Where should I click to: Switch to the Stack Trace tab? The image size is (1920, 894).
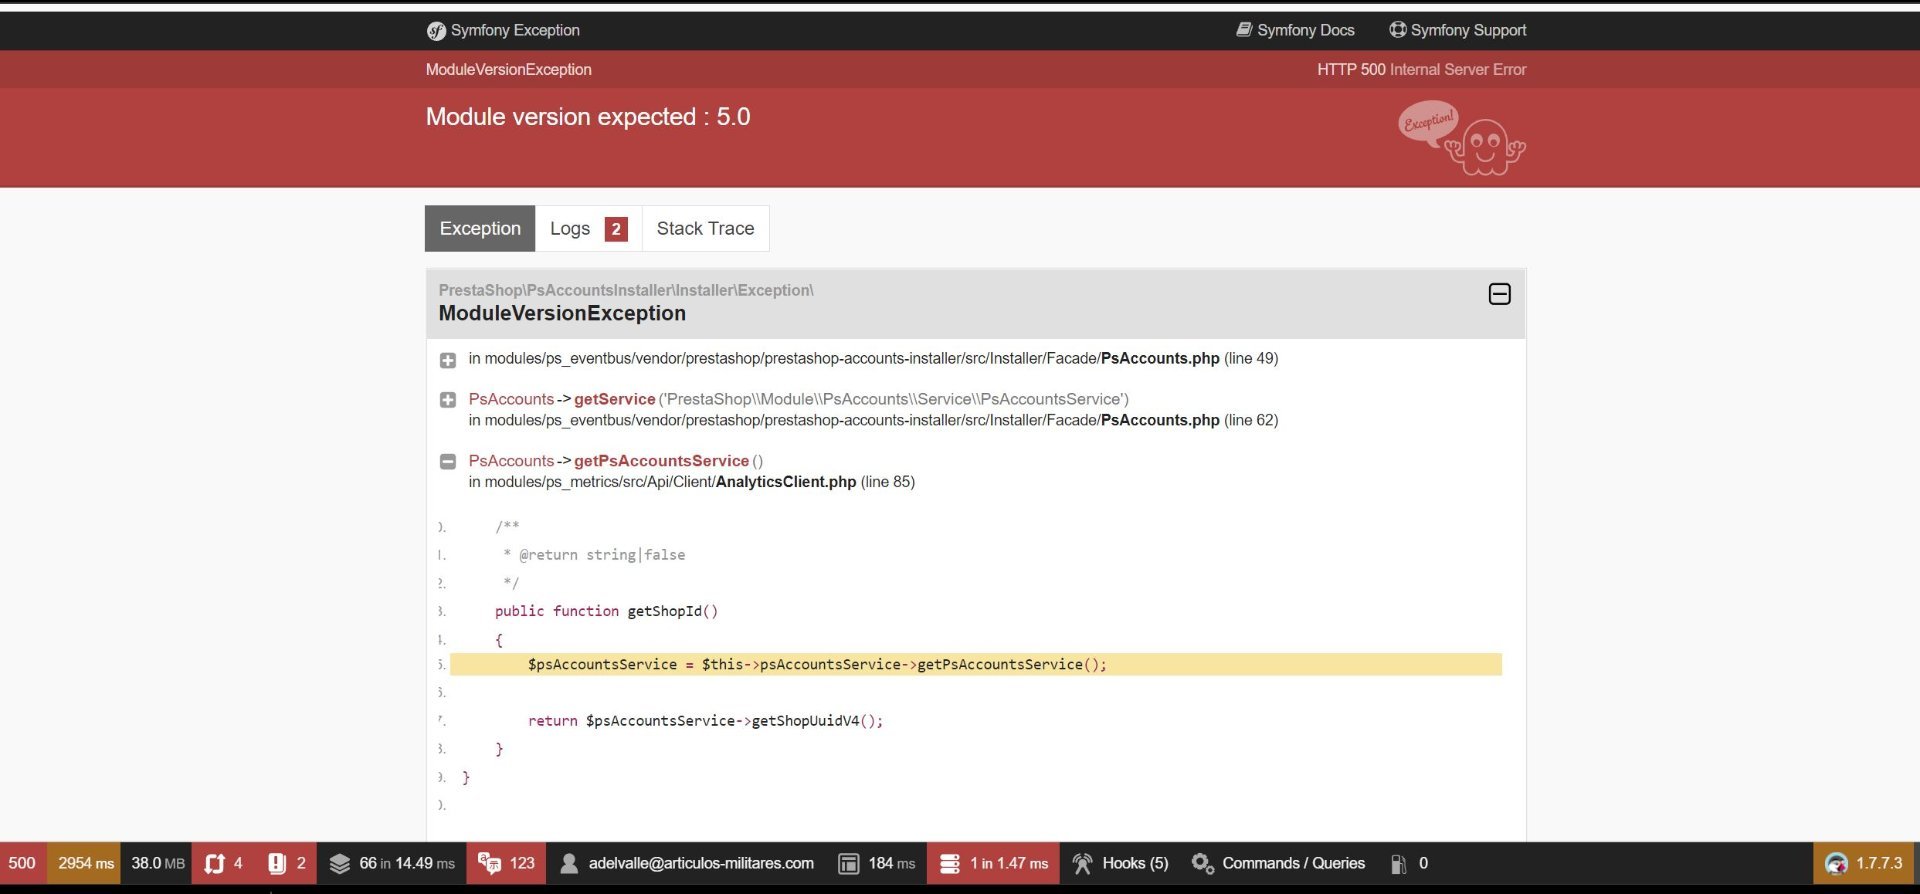pos(705,229)
